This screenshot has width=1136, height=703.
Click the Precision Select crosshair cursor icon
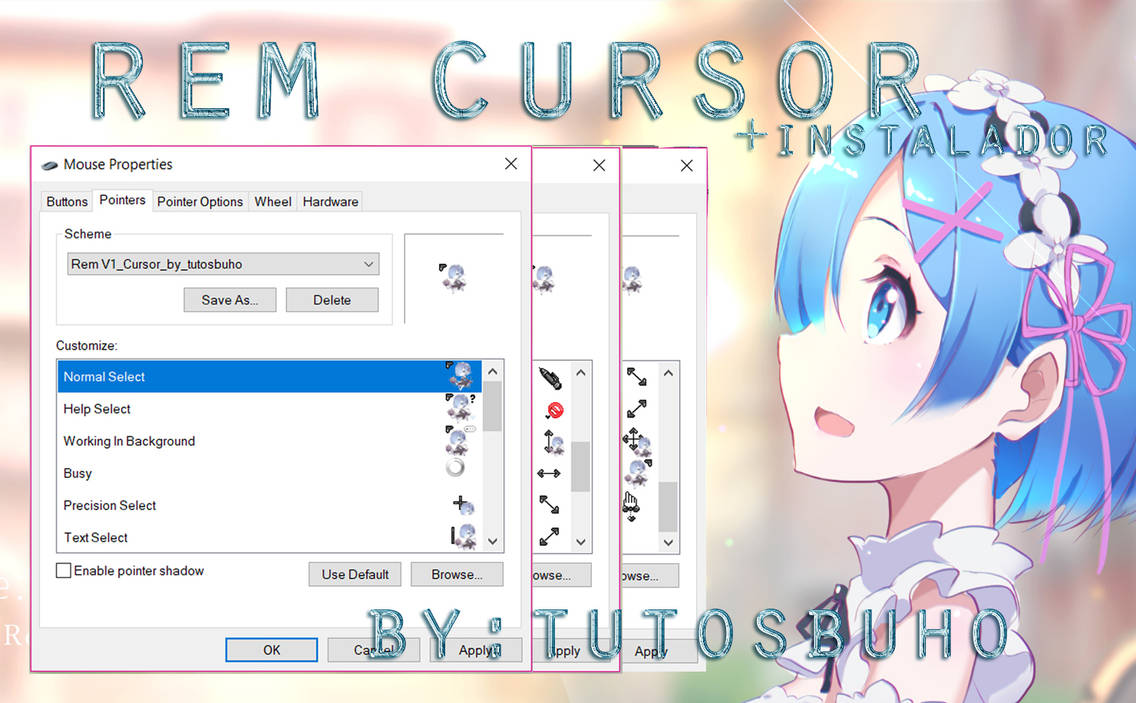(x=462, y=504)
